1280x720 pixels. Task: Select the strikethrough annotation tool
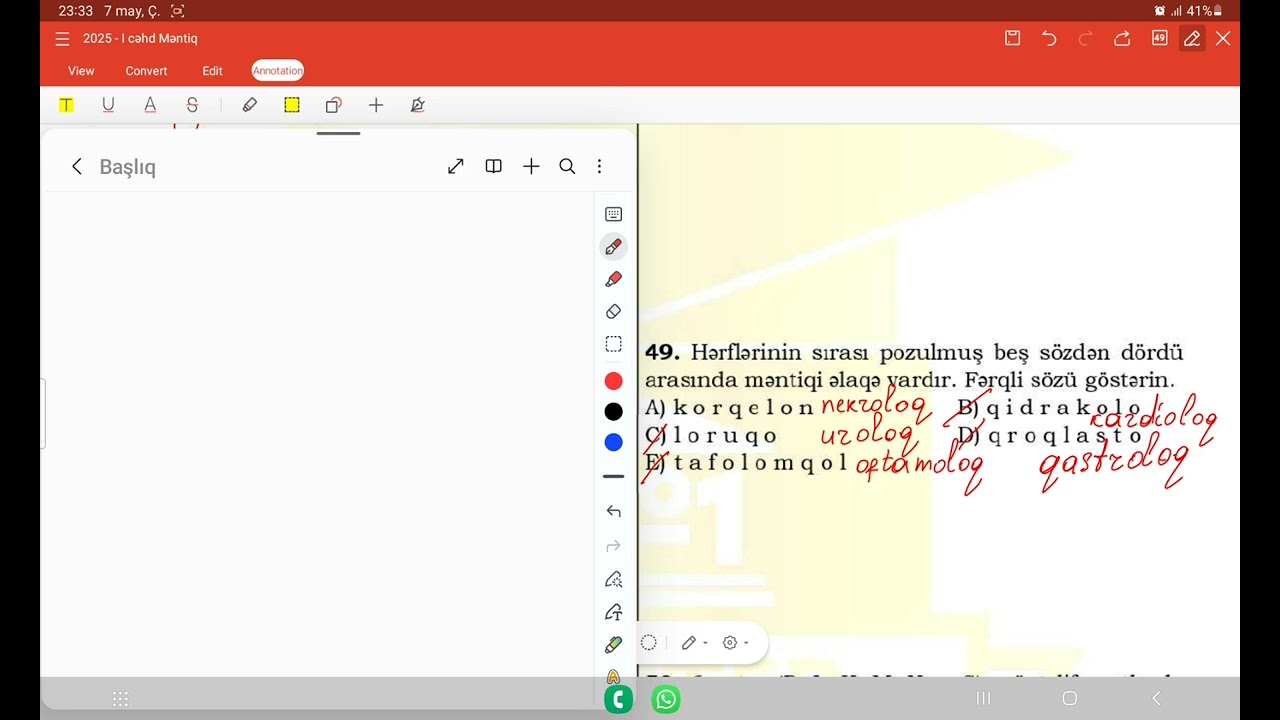pyautogui.click(x=192, y=105)
